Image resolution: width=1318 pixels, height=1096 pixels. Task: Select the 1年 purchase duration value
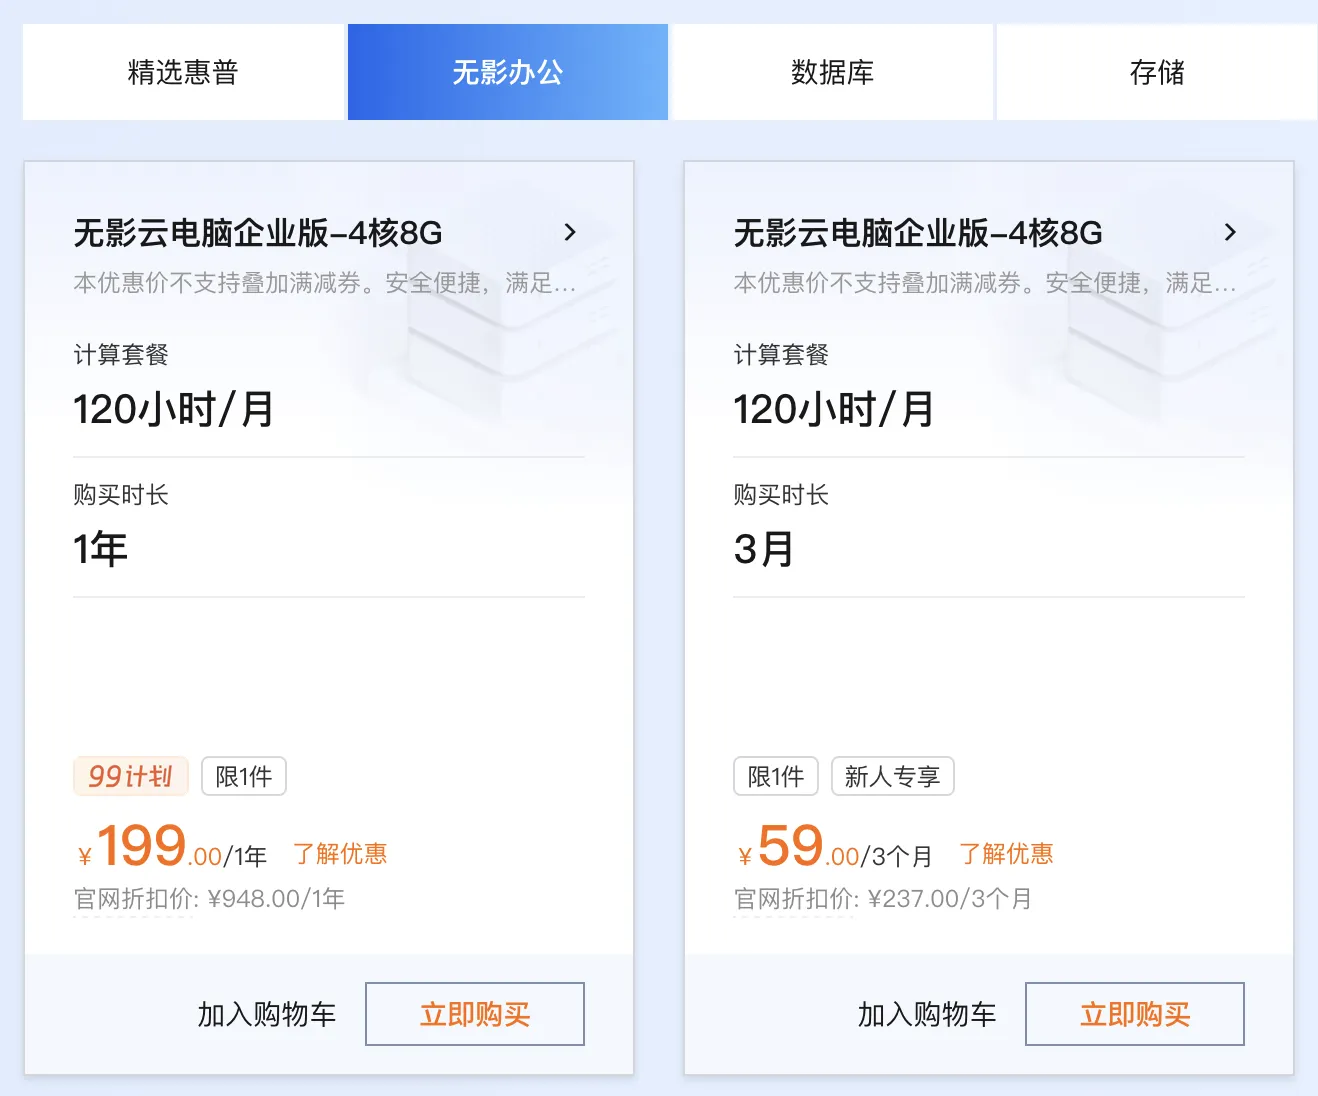pos(100,549)
